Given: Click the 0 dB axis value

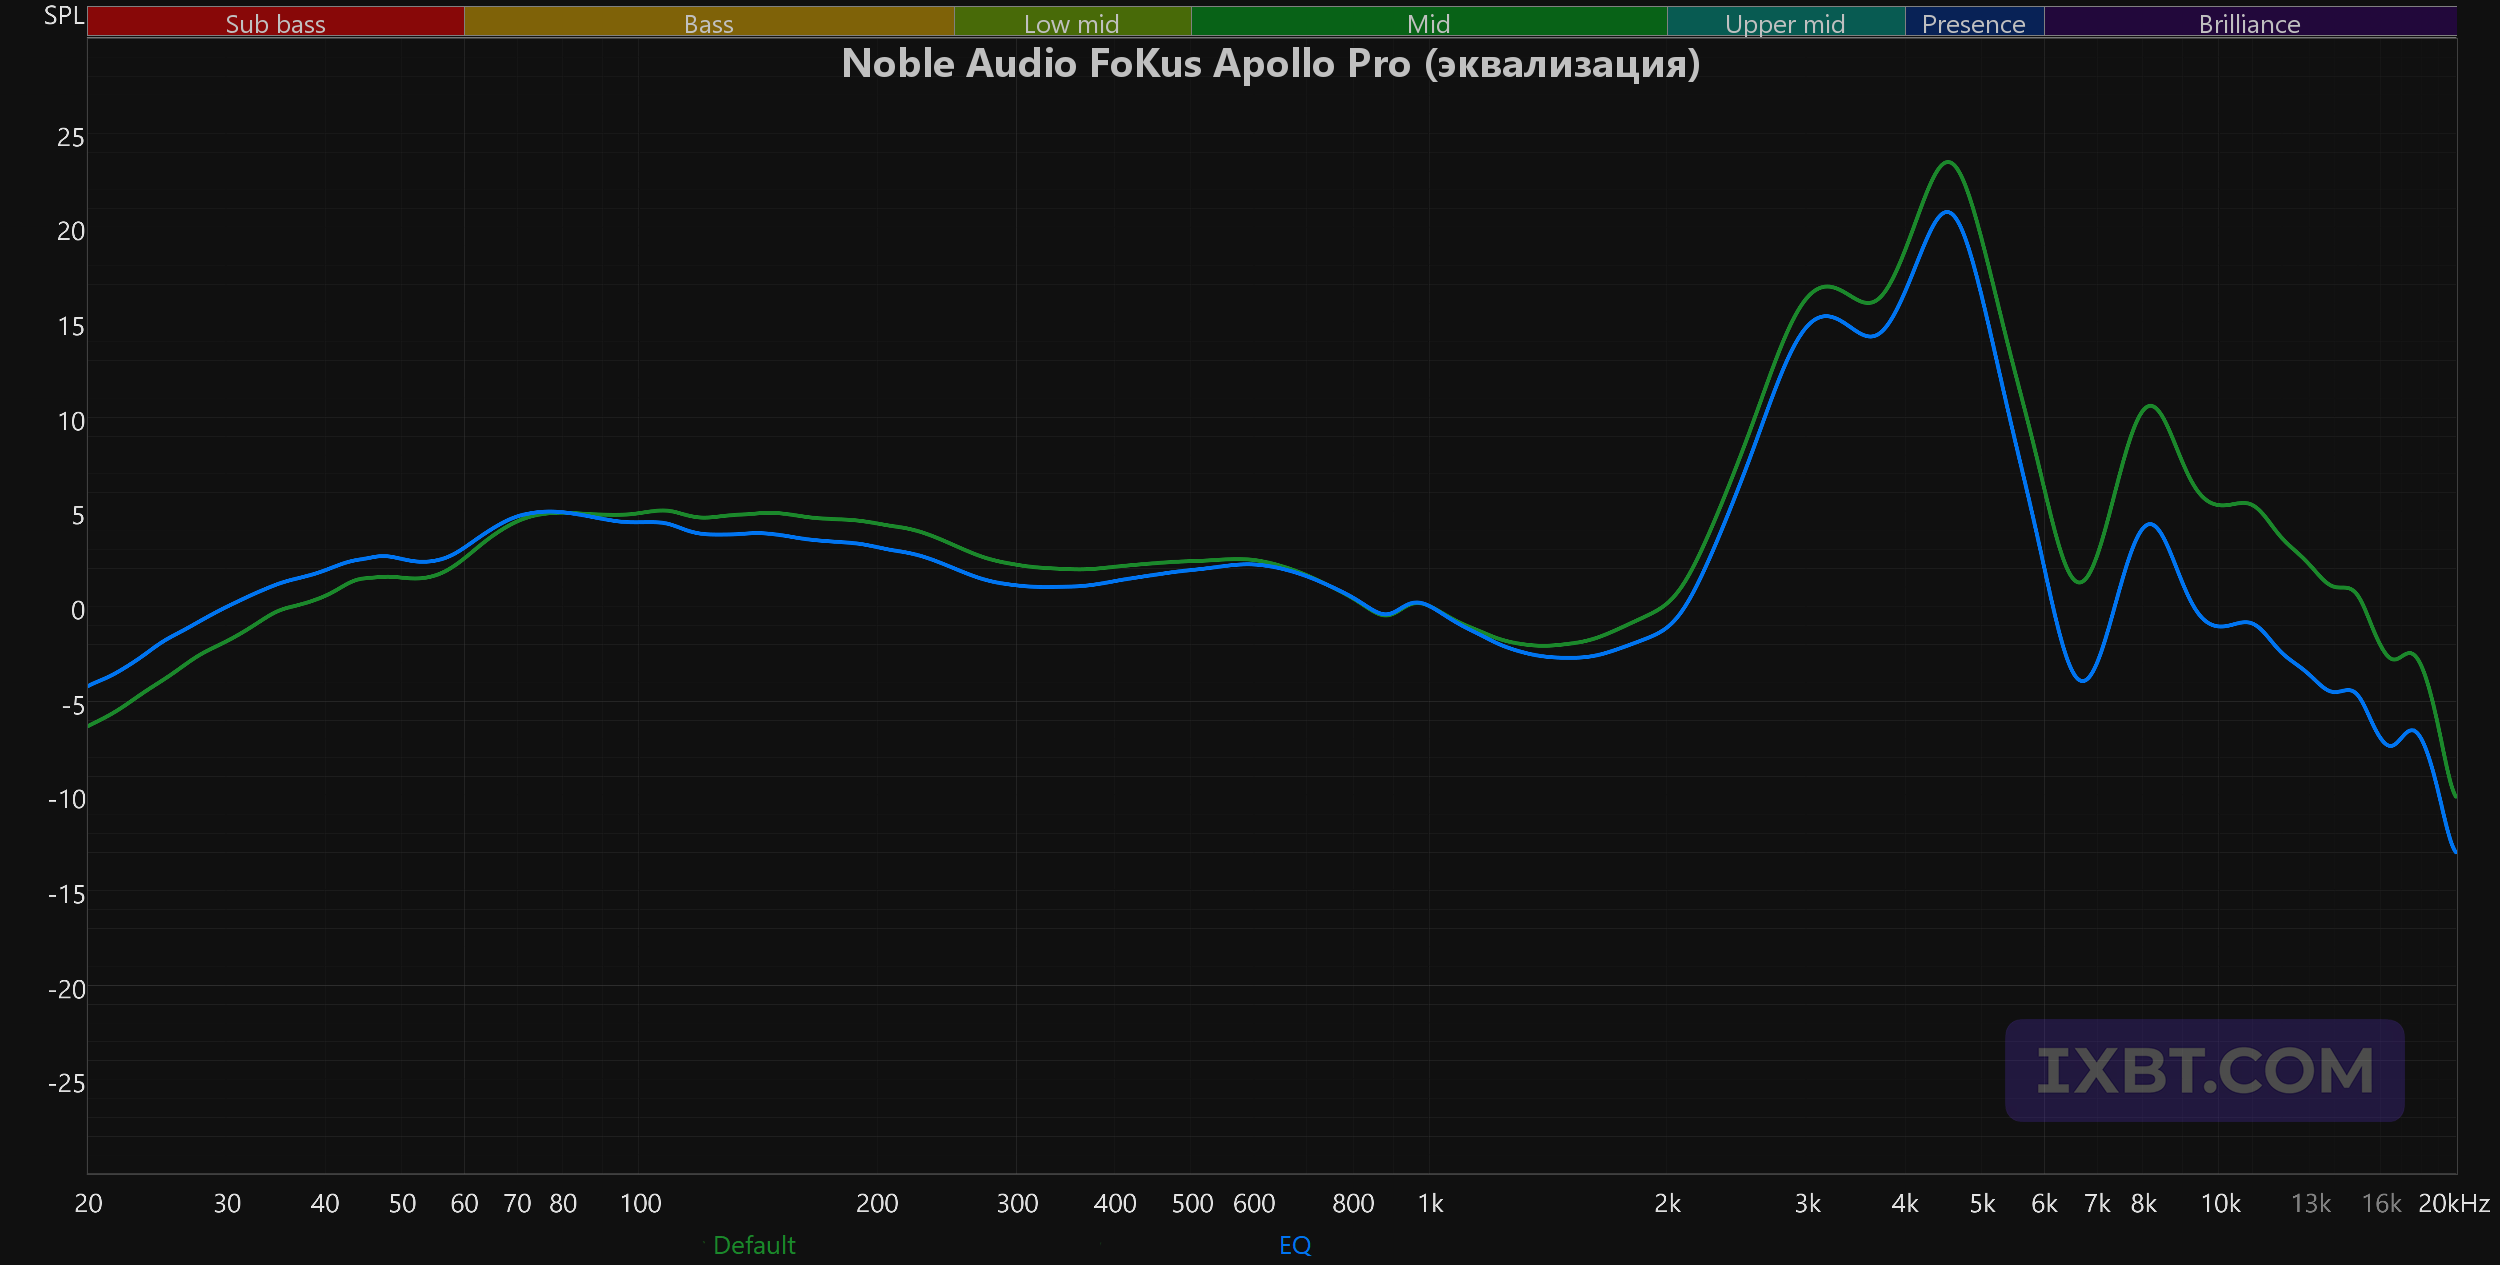Looking at the screenshot, I should pos(78,610).
